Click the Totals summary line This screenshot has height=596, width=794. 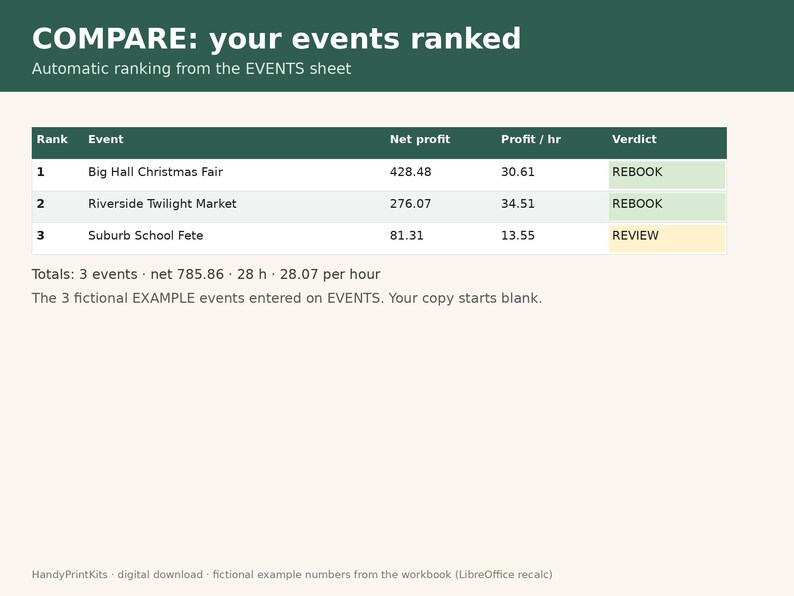point(206,274)
